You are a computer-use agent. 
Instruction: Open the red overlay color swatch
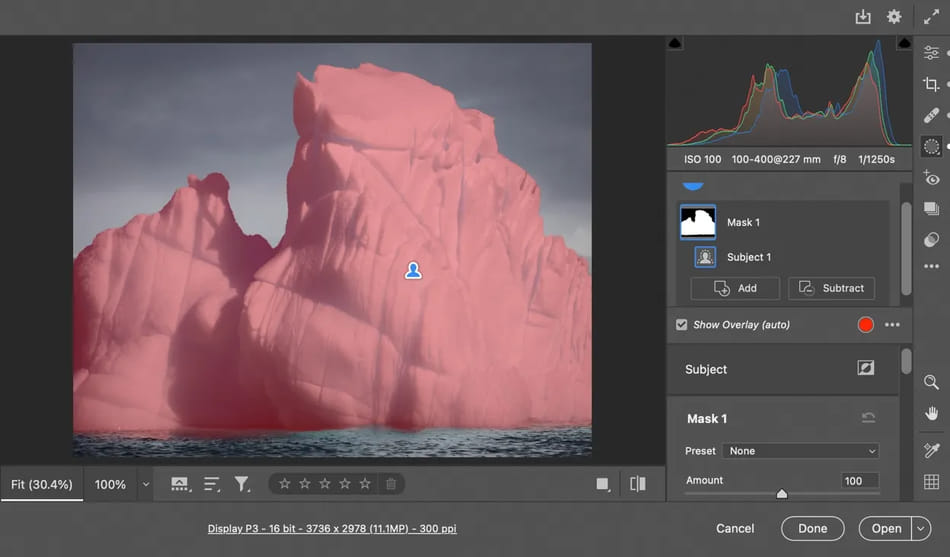[x=866, y=325]
